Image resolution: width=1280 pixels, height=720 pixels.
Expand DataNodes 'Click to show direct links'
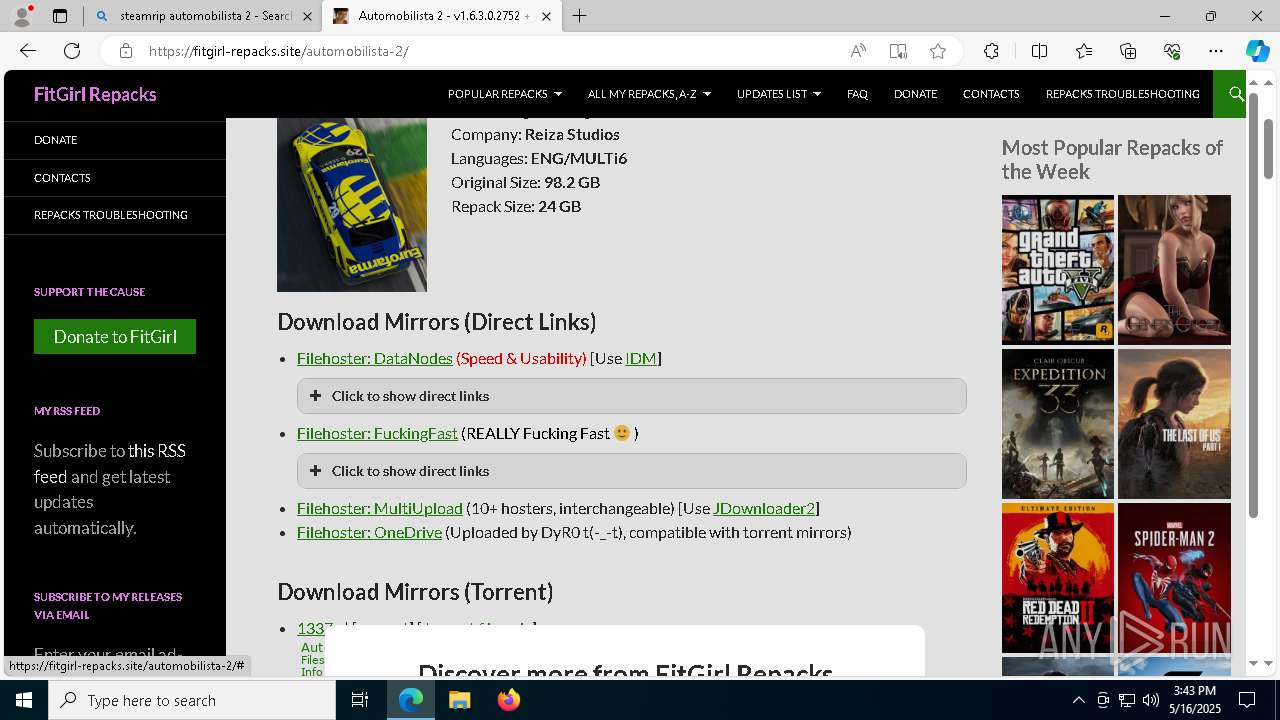click(631, 396)
